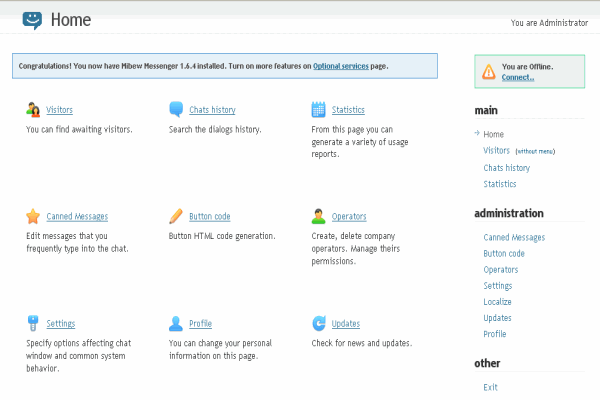Viewport: 600px width, 400px height.
Task: Open Updates link in main content
Action: [x=346, y=324]
